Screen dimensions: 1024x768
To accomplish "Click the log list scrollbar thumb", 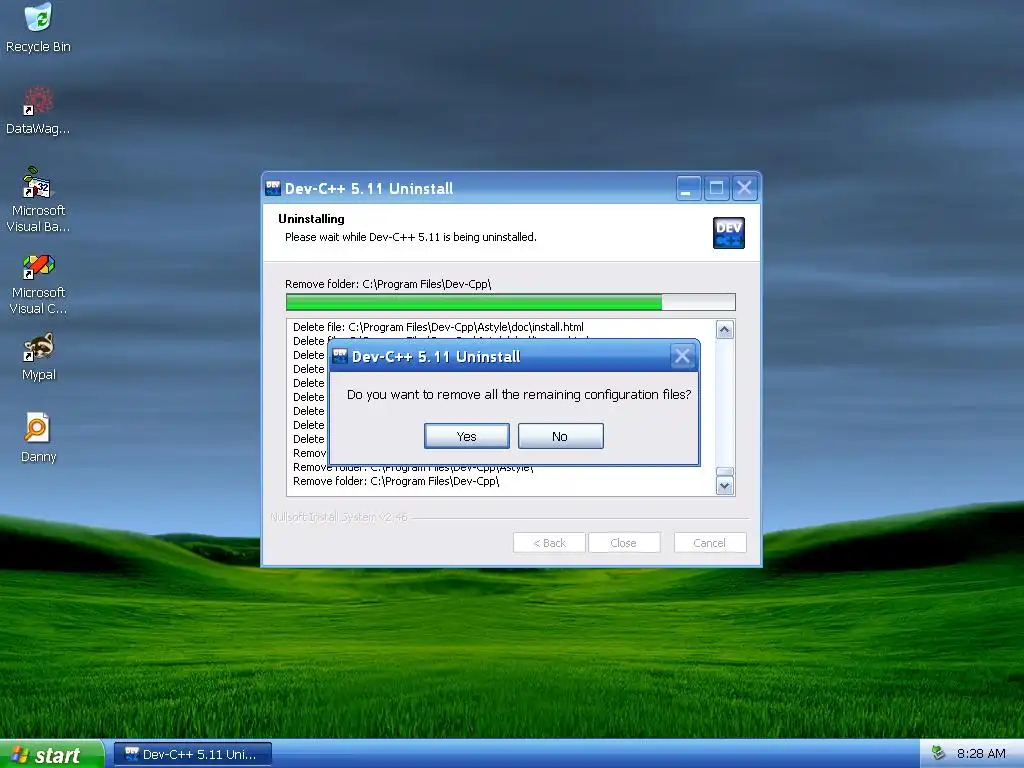I will tap(725, 472).
